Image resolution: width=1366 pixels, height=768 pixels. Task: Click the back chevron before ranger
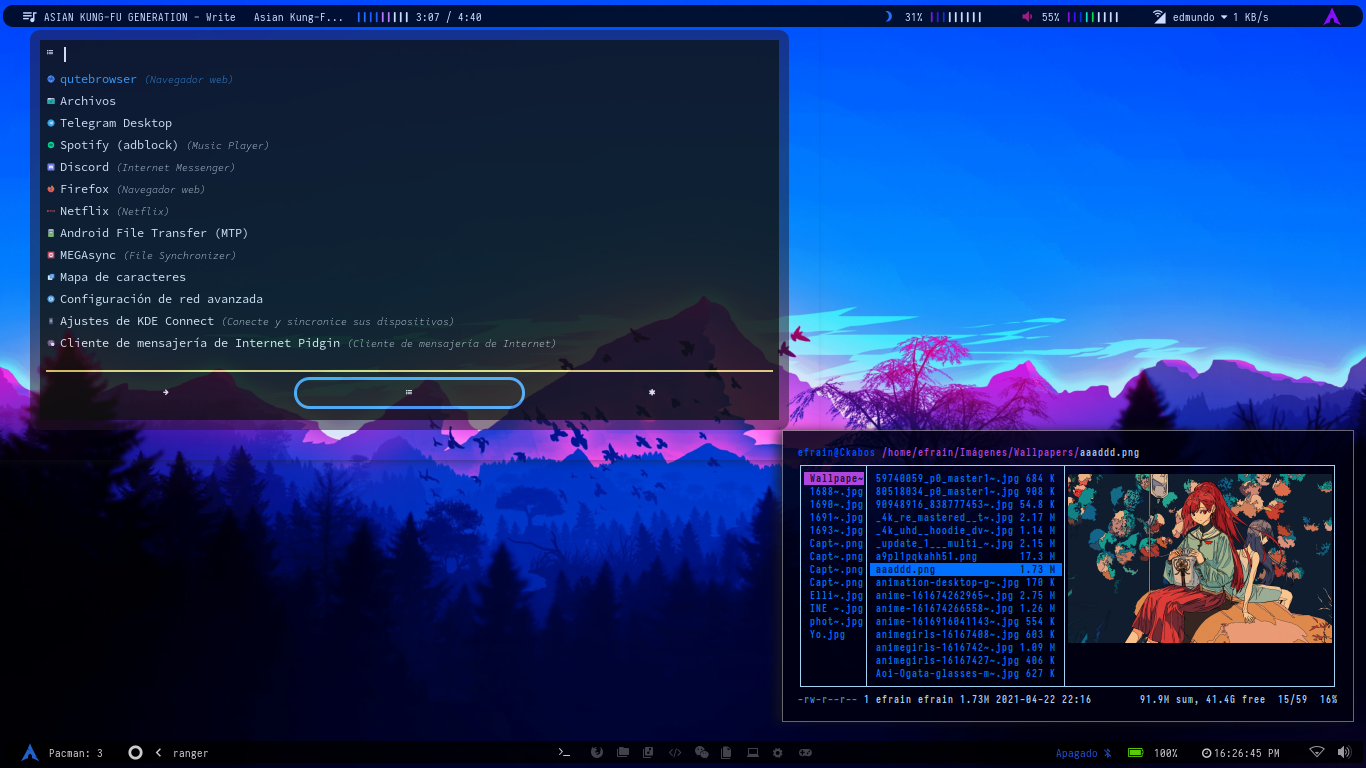pyautogui.click(x=158, y=753)
